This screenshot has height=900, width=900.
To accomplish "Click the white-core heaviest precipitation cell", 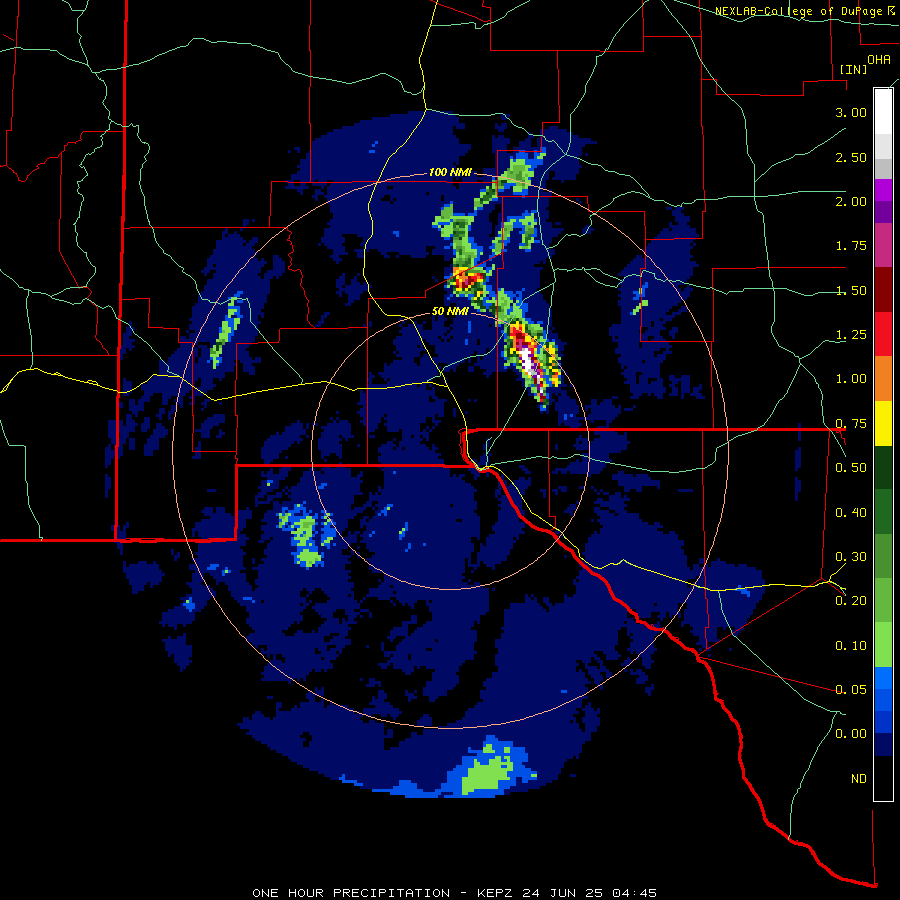I will (529, 360).
